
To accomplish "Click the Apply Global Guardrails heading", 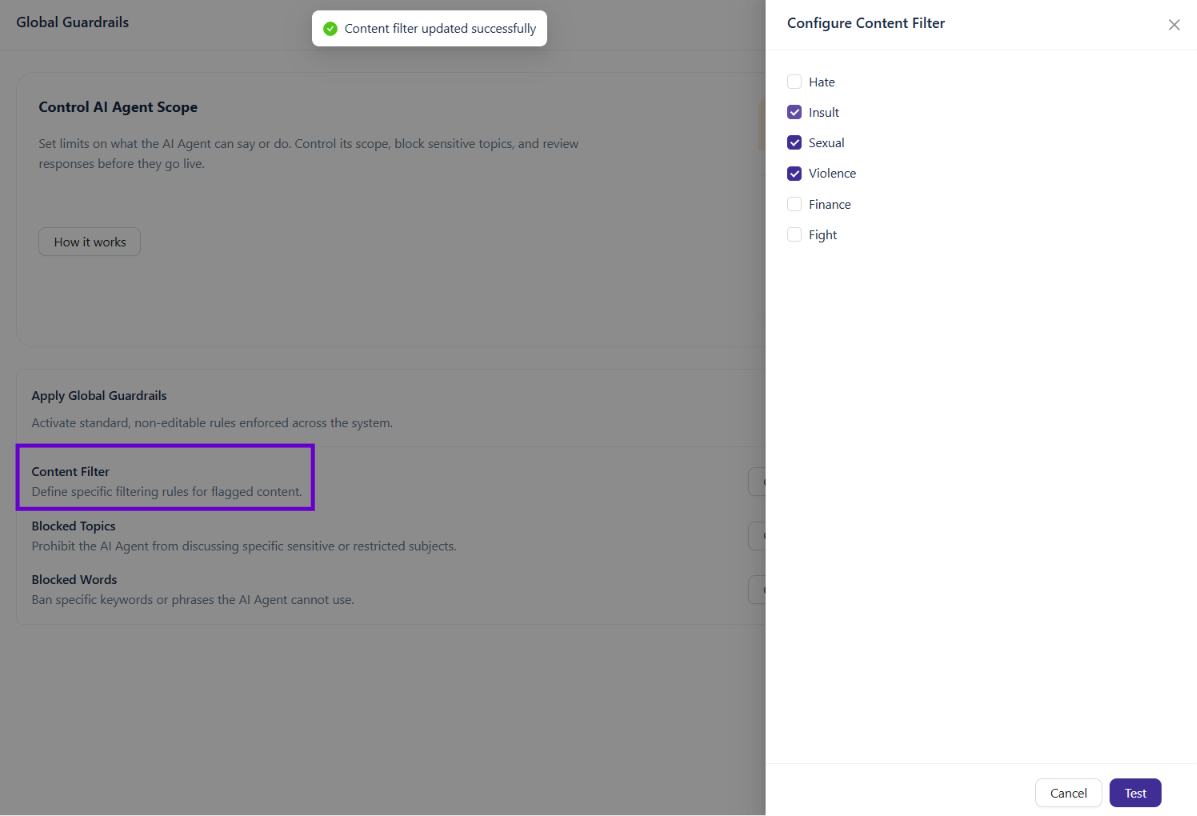I will coord(98,395).
